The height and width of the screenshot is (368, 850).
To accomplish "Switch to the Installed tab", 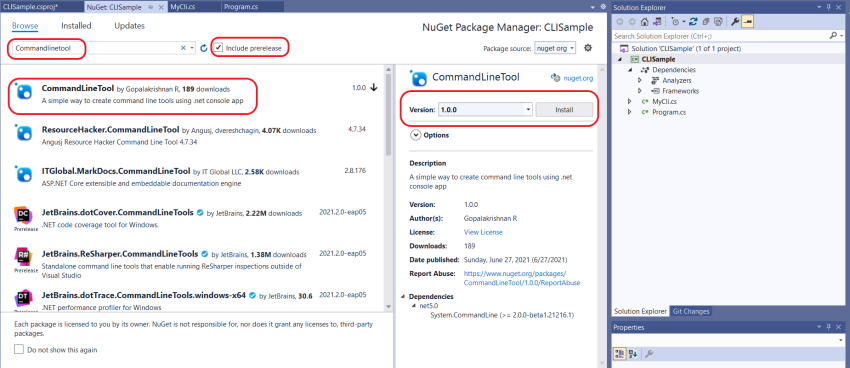I will [76, 25].
